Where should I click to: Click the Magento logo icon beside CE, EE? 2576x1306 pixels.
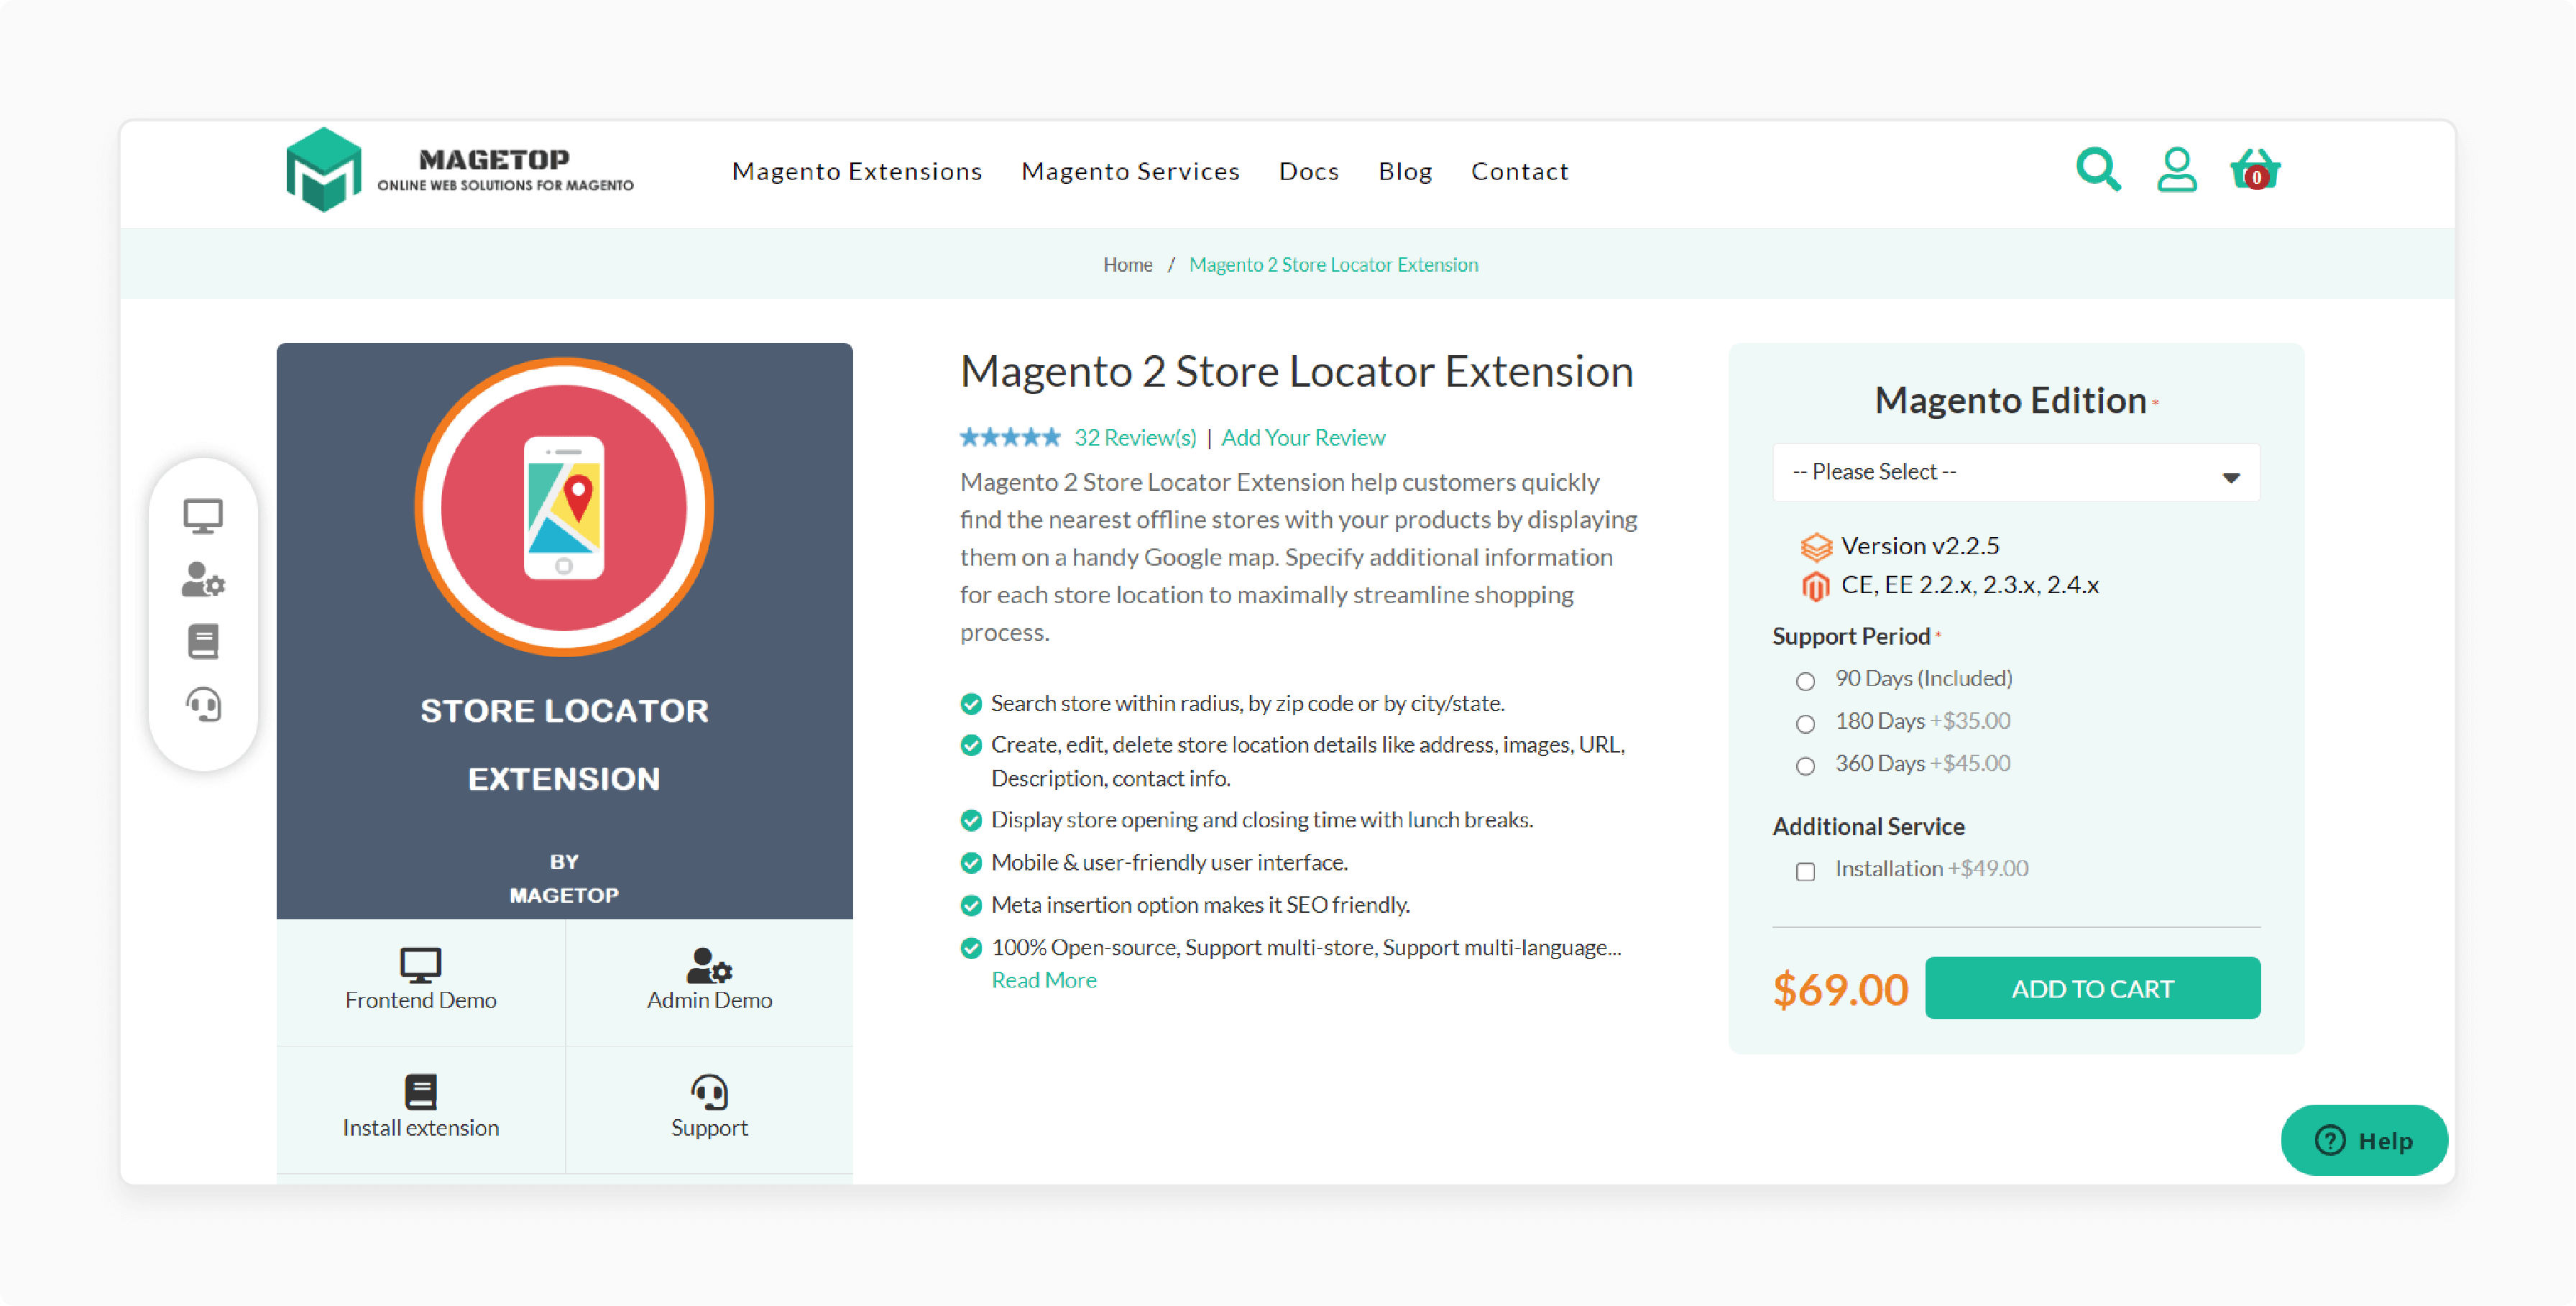(x=1816, y=586)
